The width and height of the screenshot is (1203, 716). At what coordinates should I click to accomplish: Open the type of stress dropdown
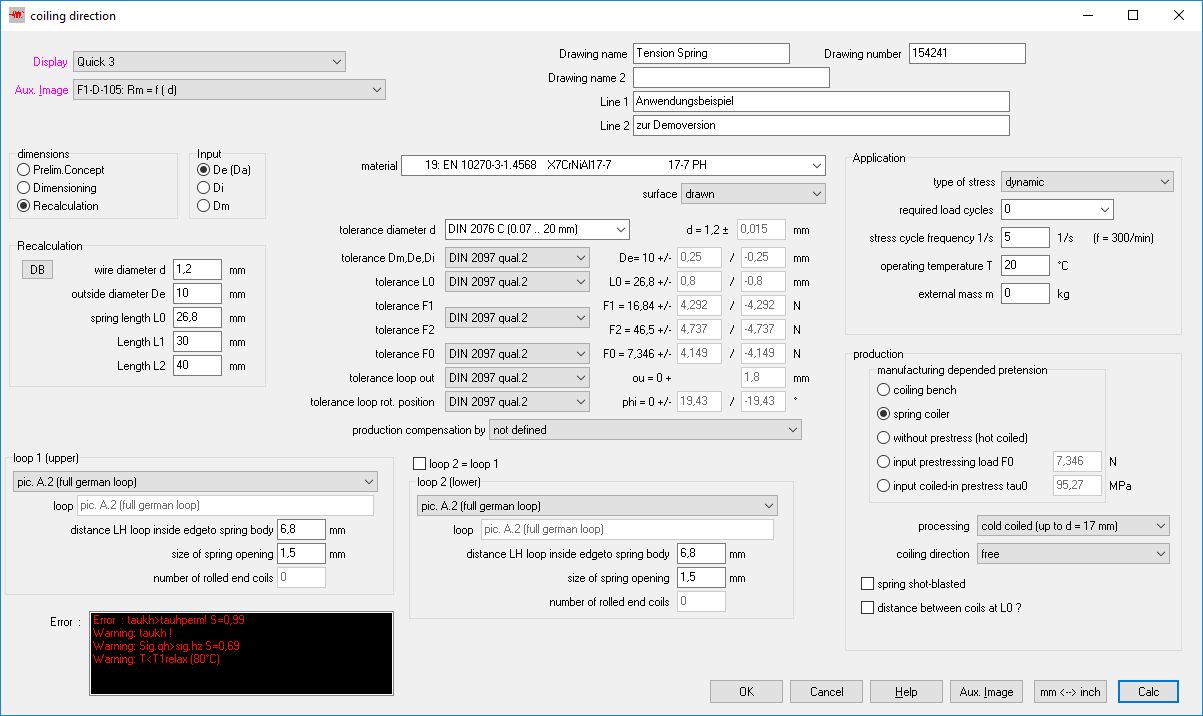point(1086,182)
